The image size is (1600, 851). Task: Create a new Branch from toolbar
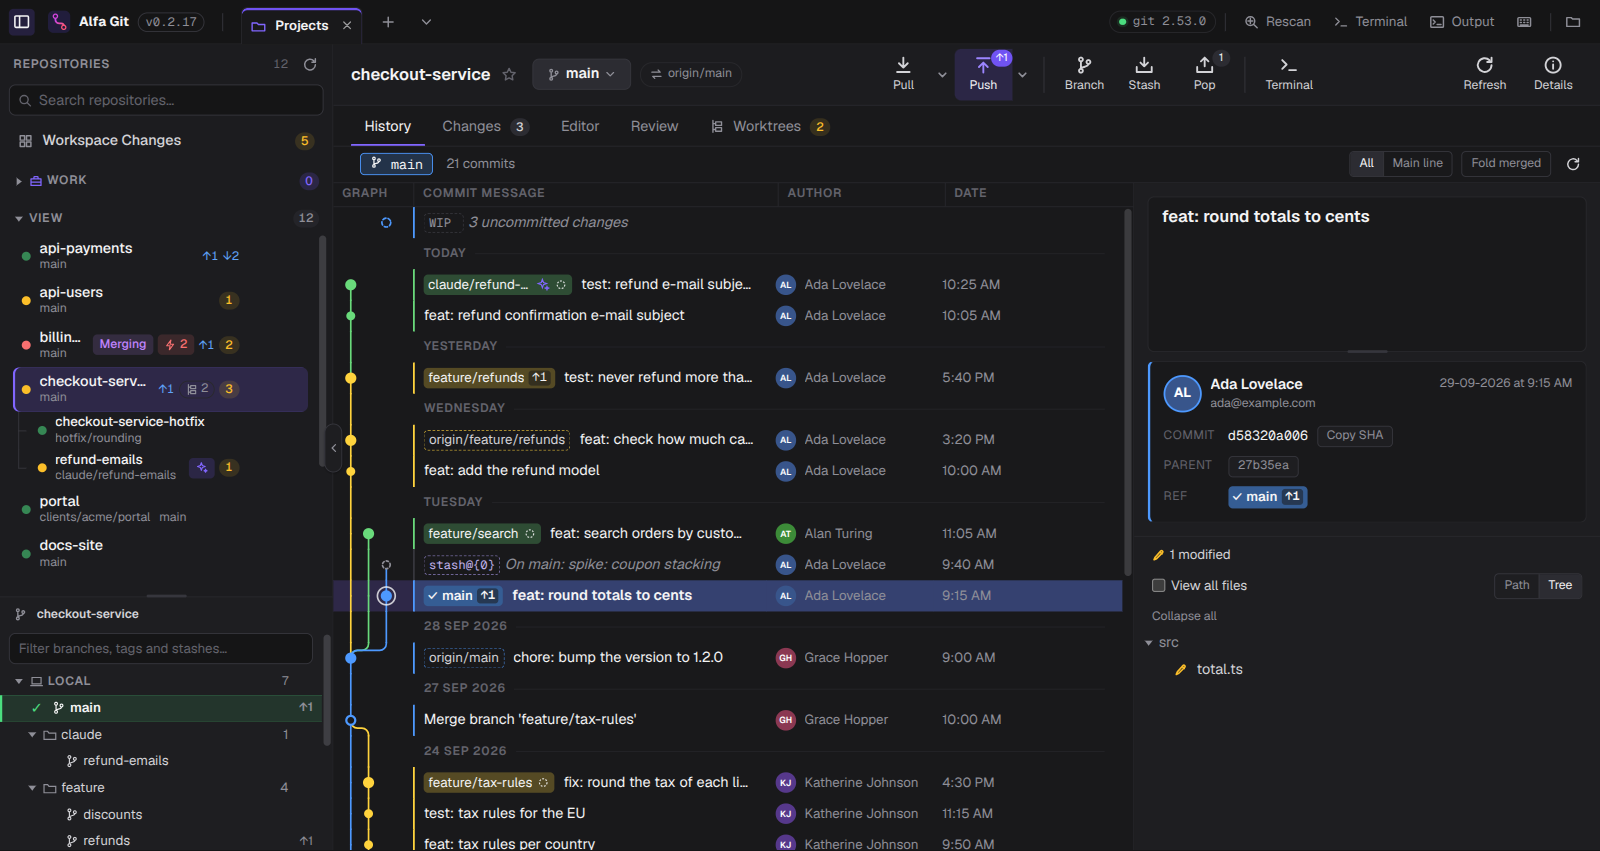[1084, 74]
